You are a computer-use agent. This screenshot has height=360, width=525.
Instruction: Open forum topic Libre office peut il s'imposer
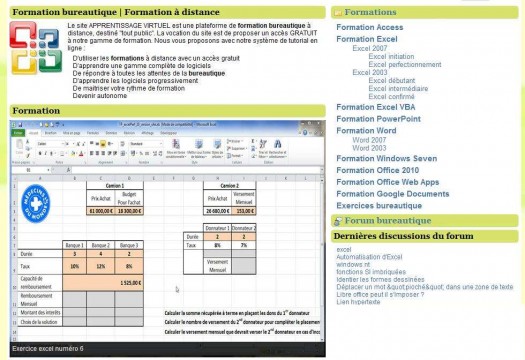(380, 295)
